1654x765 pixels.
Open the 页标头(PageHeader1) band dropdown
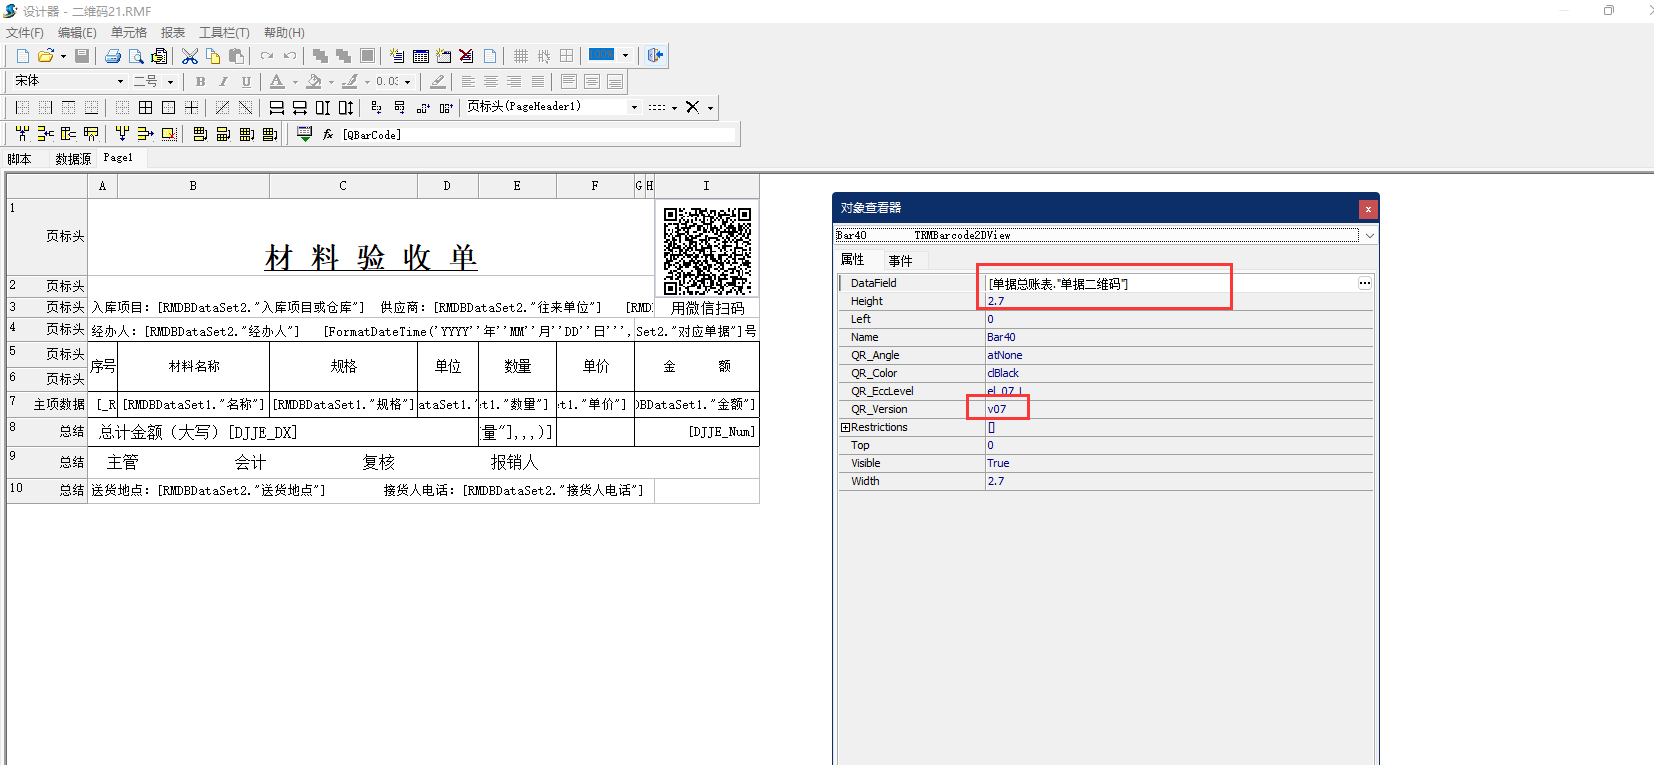click(634, 107)
